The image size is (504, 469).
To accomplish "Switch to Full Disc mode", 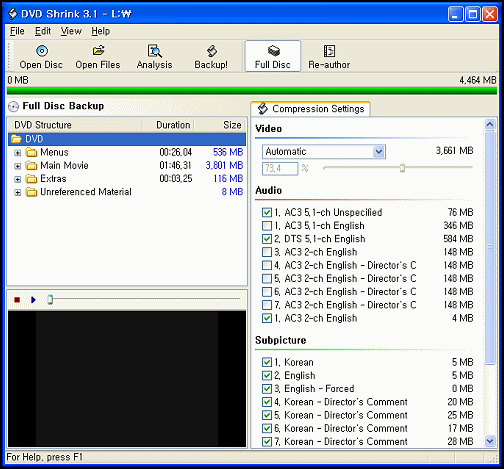I will tap(273, 56).
